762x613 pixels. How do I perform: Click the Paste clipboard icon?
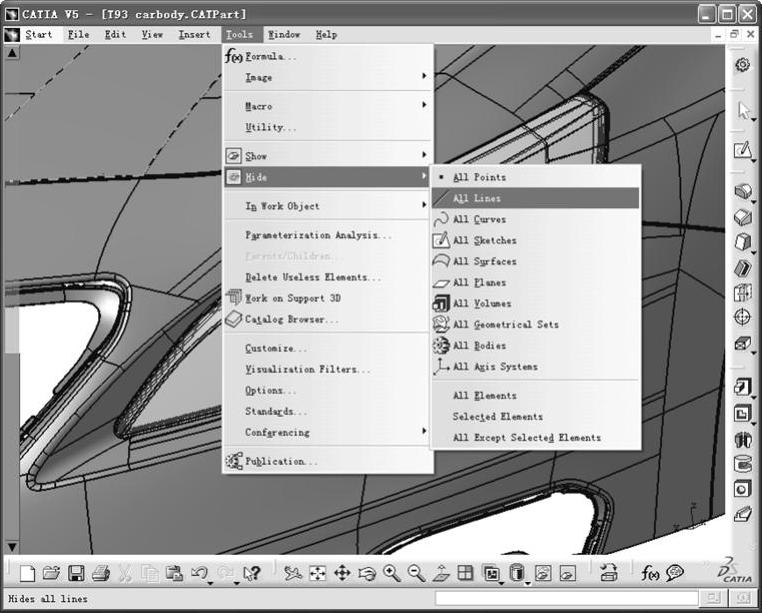tap(173, 573)
